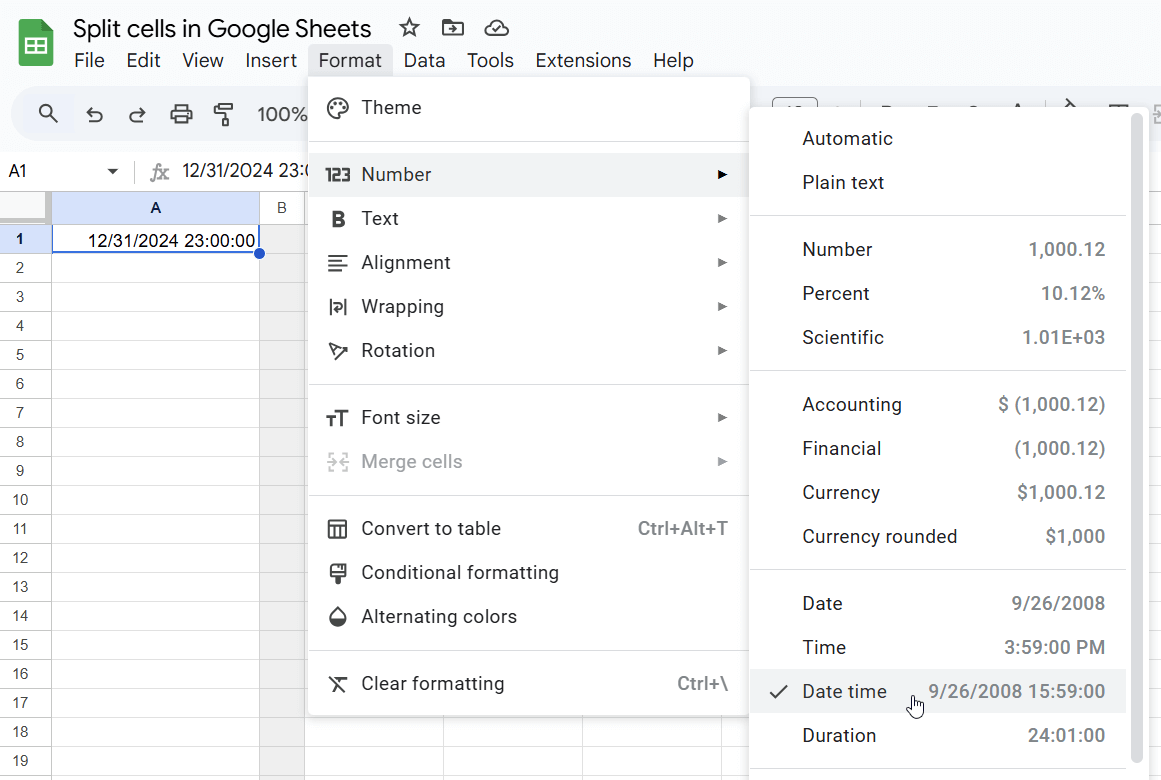Open the Extensions menu
This screenshot has height=780, width=1161.
[x=583, y=60]
